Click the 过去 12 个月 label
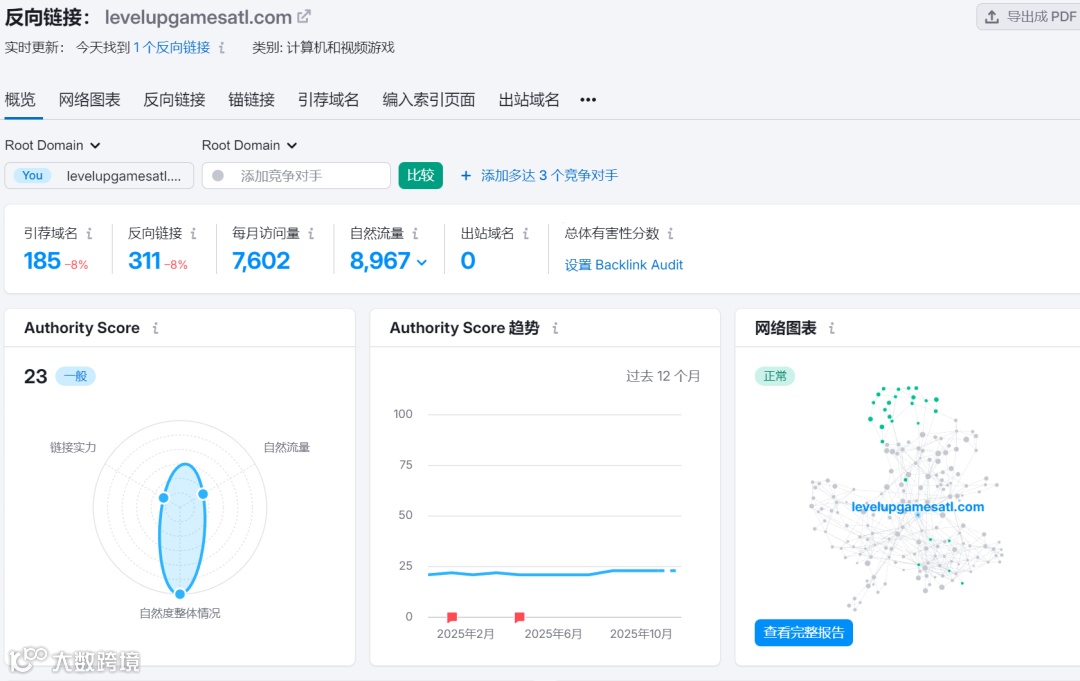 click(x=663, y=376)
